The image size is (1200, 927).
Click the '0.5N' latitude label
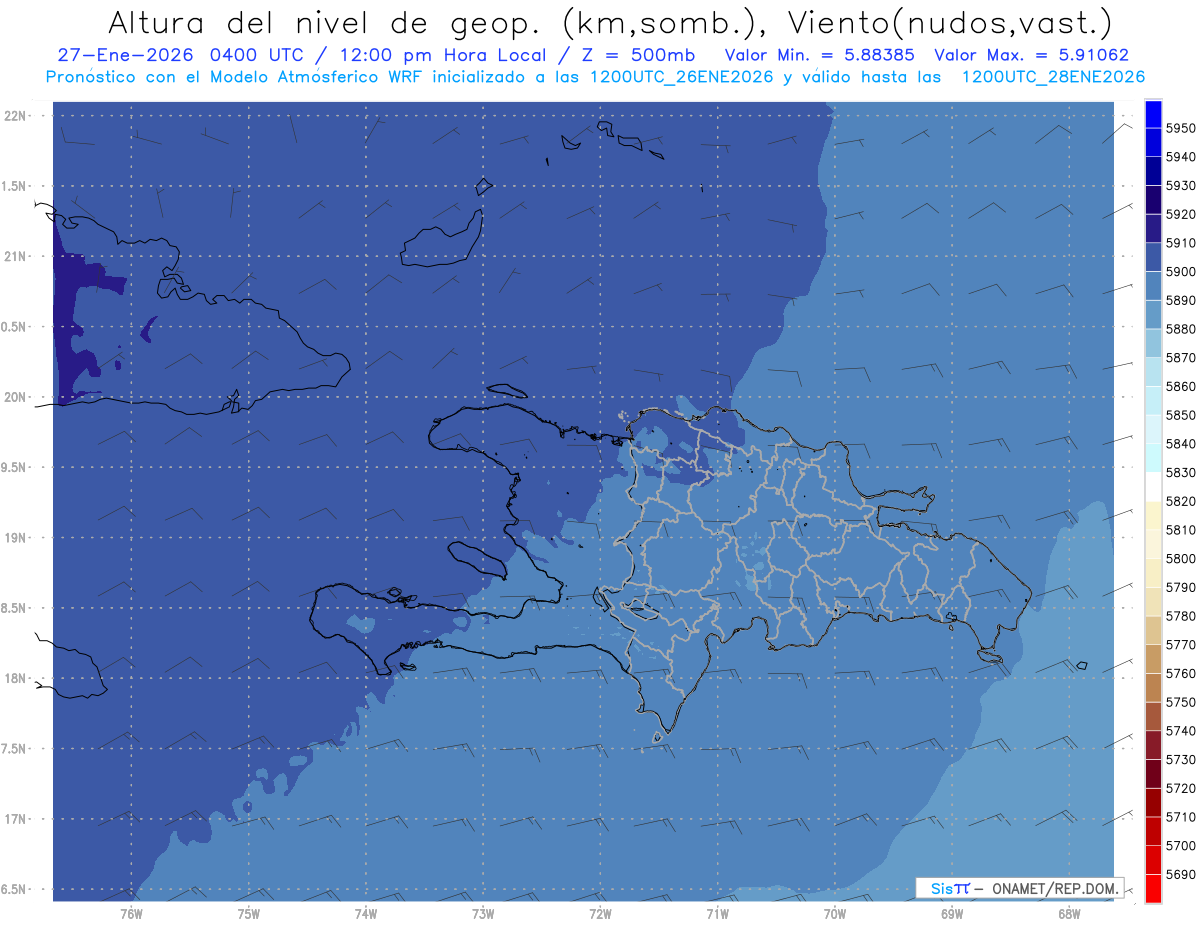pos(14,327)
